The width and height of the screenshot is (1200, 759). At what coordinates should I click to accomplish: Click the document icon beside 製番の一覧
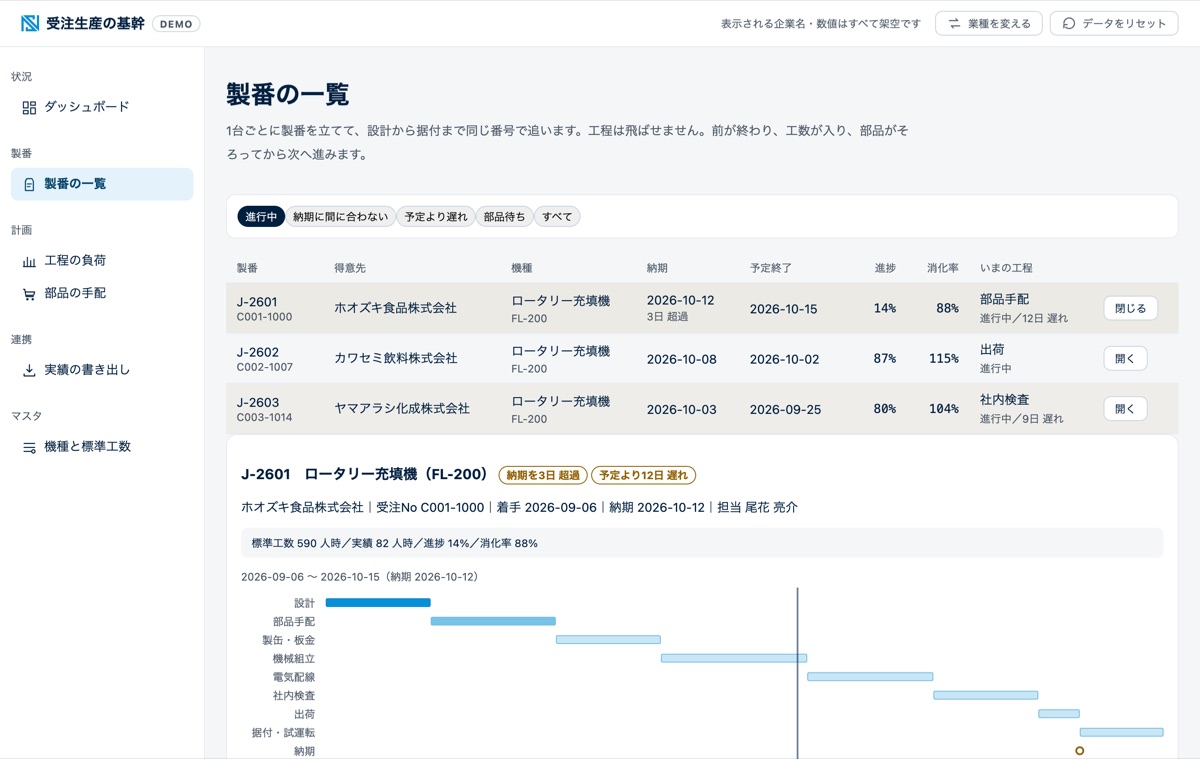point(29,184)
